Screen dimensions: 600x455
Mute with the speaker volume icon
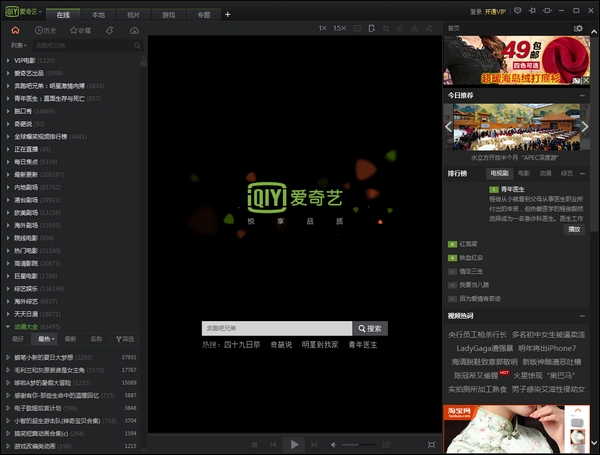[x=333, y=445]
